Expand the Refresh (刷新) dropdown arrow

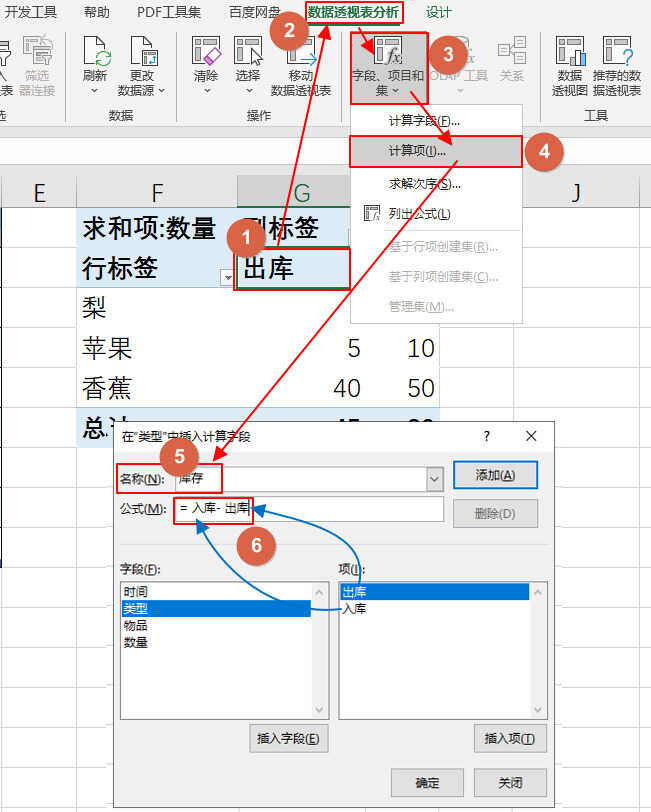click(95, 91)
